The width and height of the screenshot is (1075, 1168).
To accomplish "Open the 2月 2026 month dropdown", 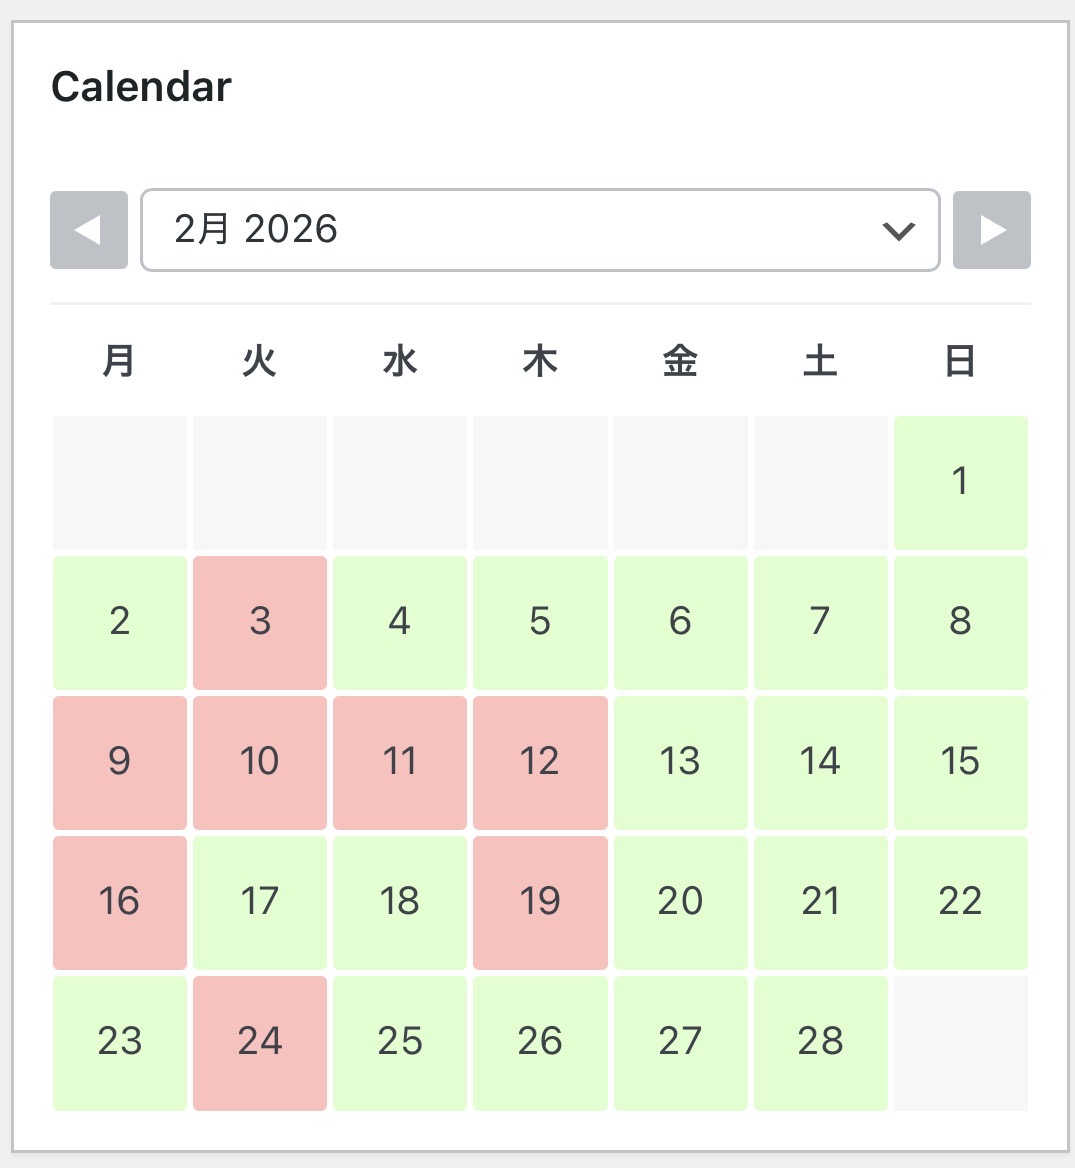I will point(540,230).
